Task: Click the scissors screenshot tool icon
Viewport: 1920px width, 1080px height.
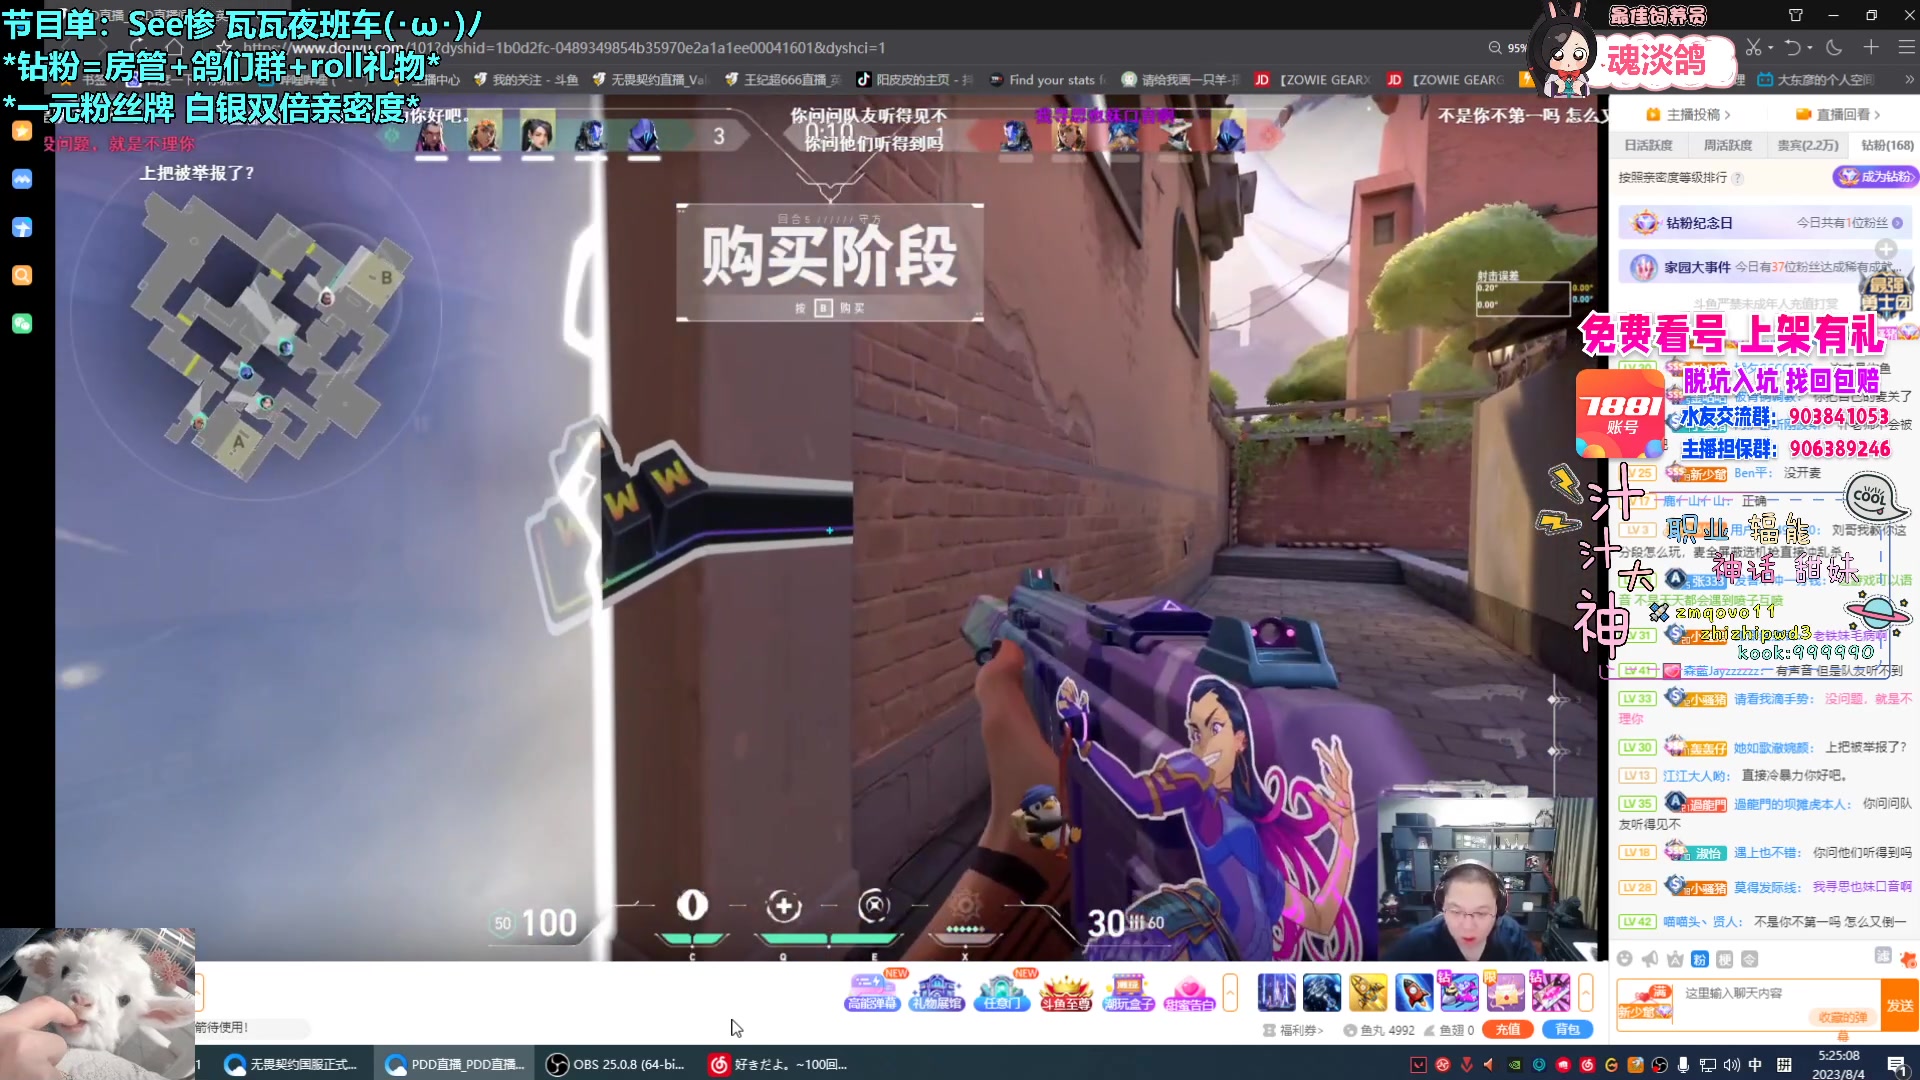Action: pyautogui.click(x=1753, y=47)
